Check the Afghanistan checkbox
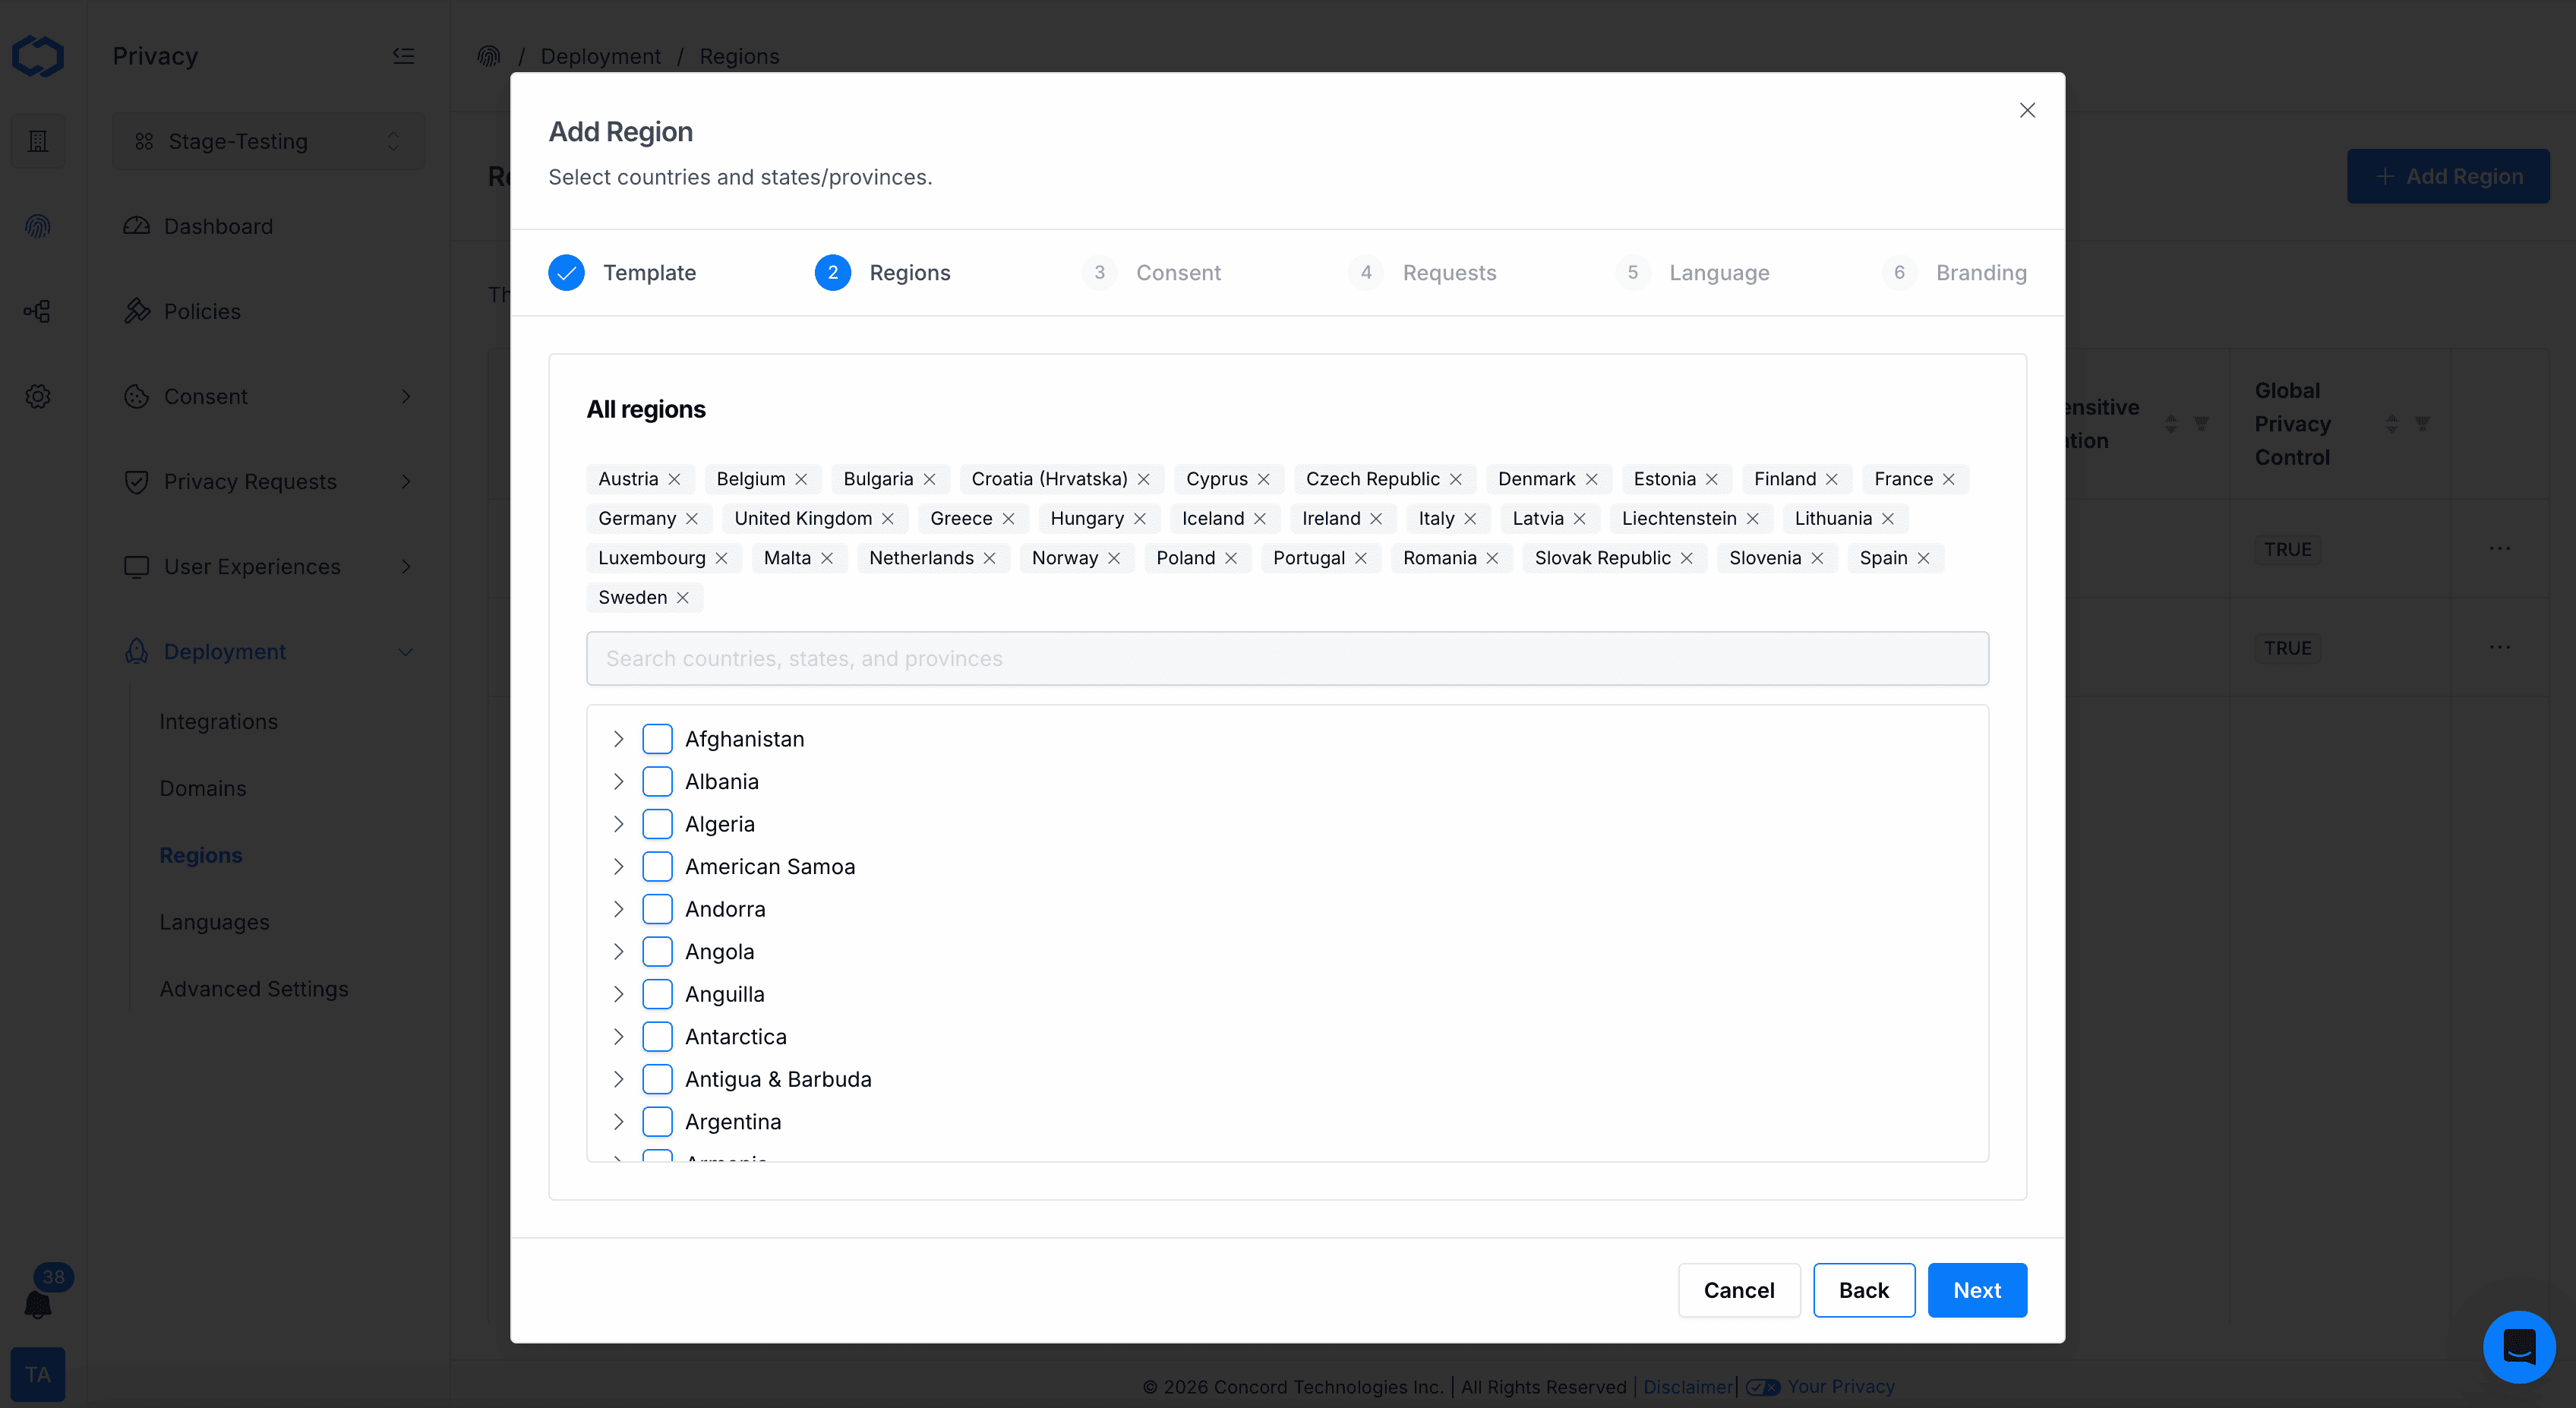 [x=657, y=739]
